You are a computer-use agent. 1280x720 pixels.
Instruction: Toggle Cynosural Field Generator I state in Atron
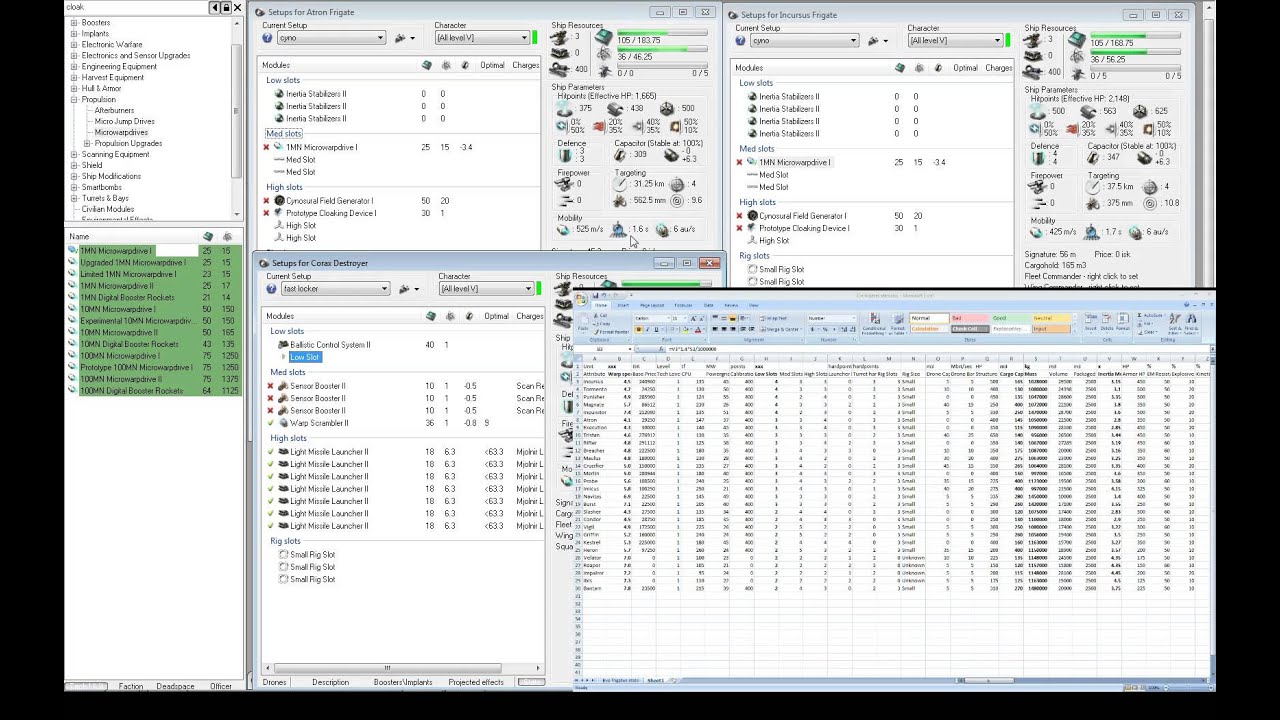266,201
